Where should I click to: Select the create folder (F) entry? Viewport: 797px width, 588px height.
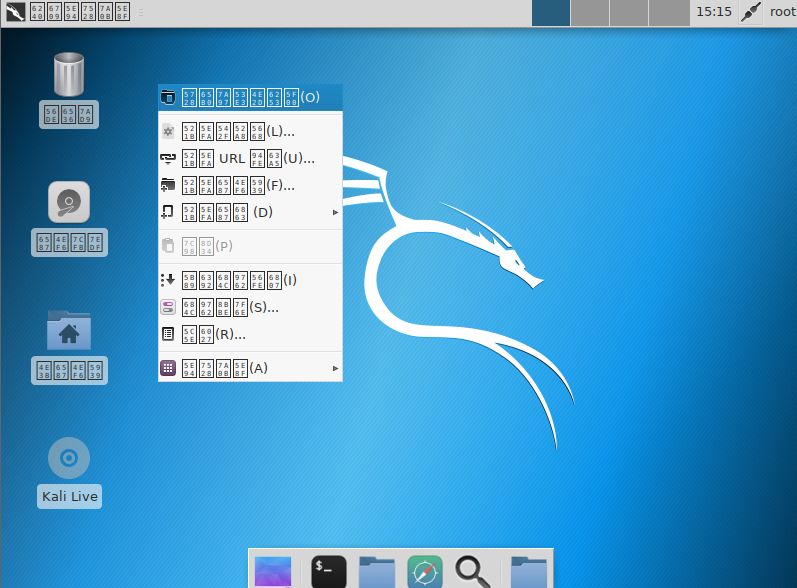coord(250,185)
